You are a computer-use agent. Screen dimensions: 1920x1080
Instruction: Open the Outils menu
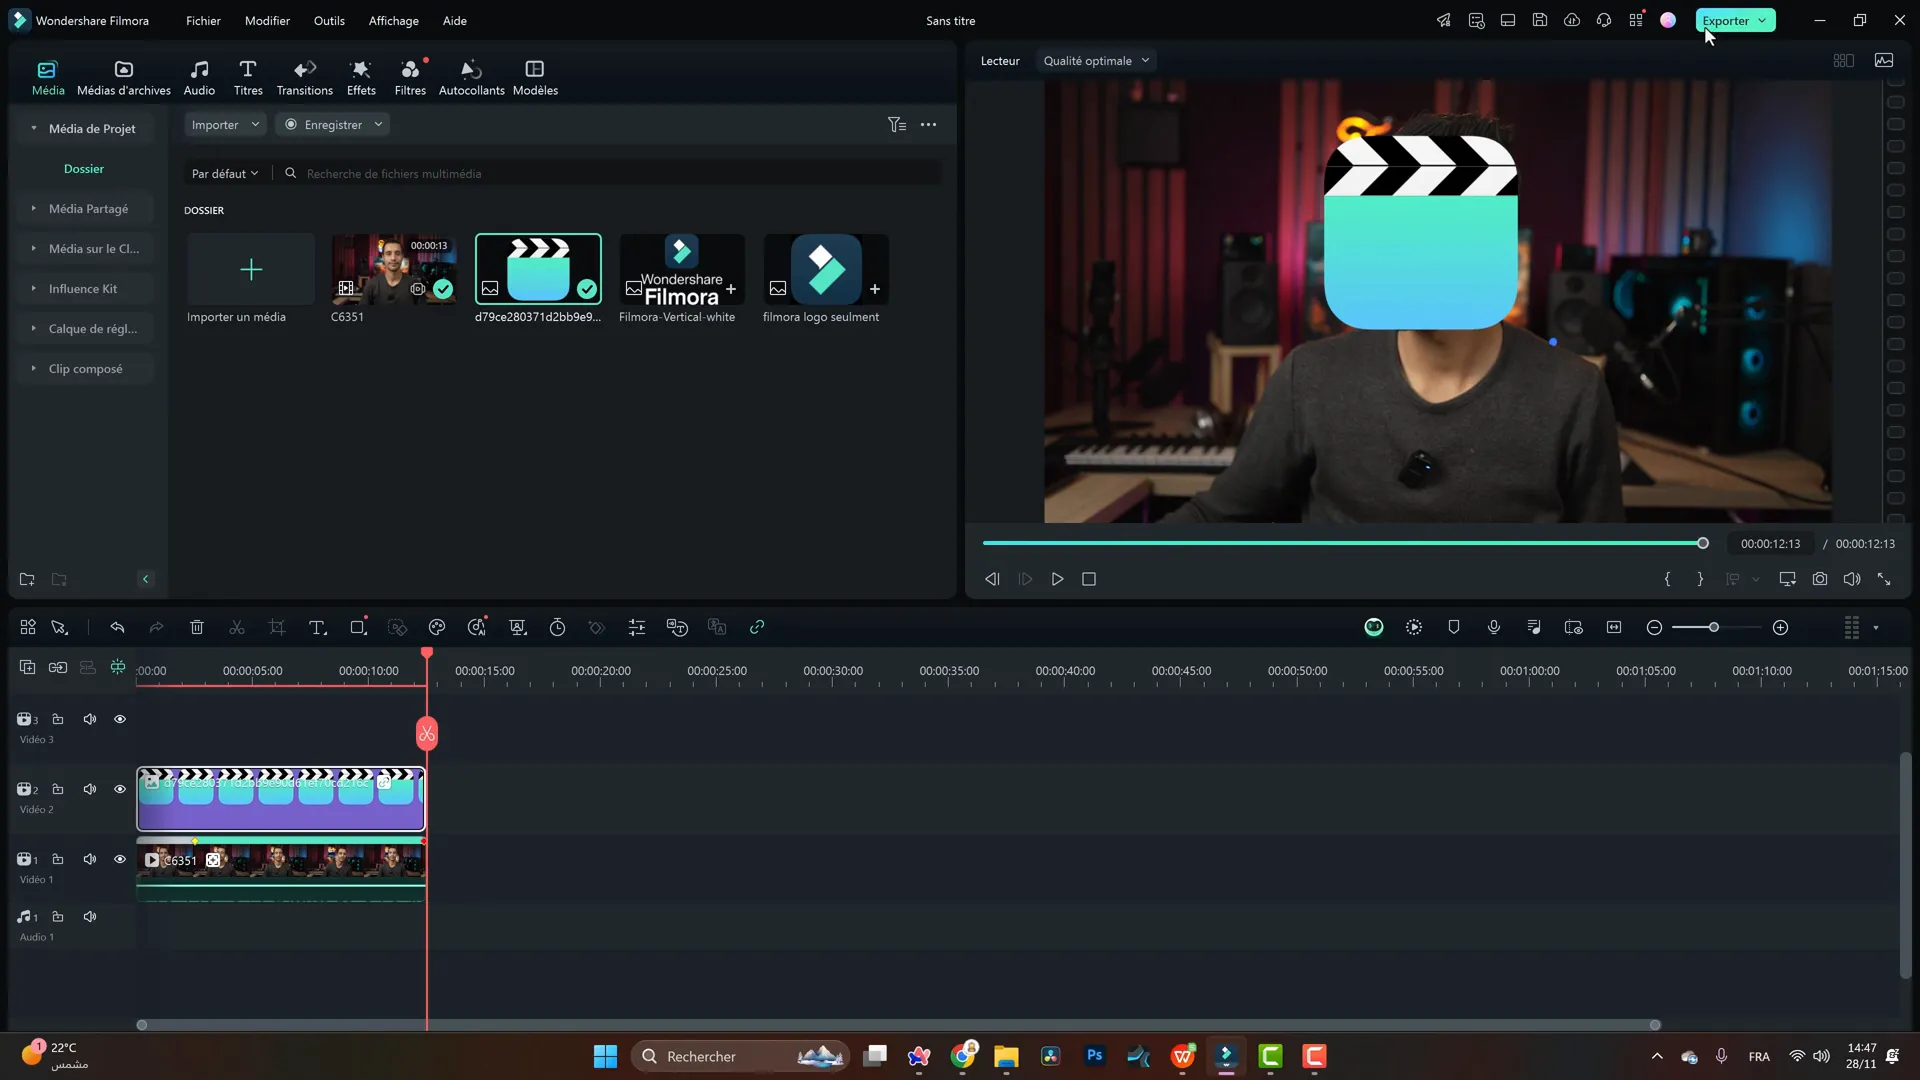click(329, 20)
